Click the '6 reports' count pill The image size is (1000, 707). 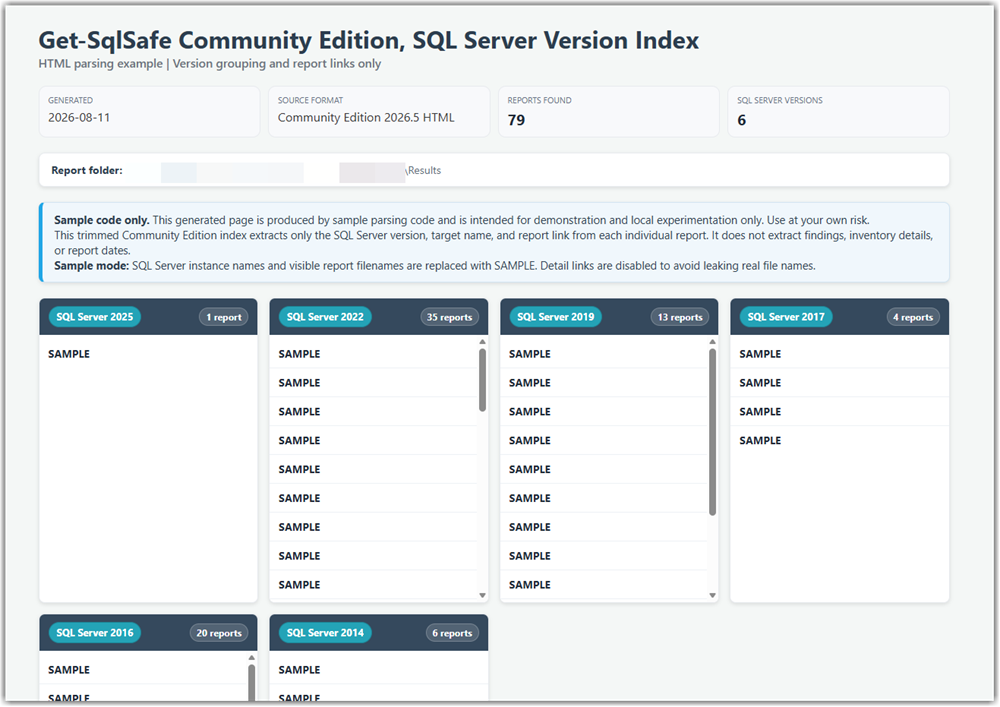point(452,634)
